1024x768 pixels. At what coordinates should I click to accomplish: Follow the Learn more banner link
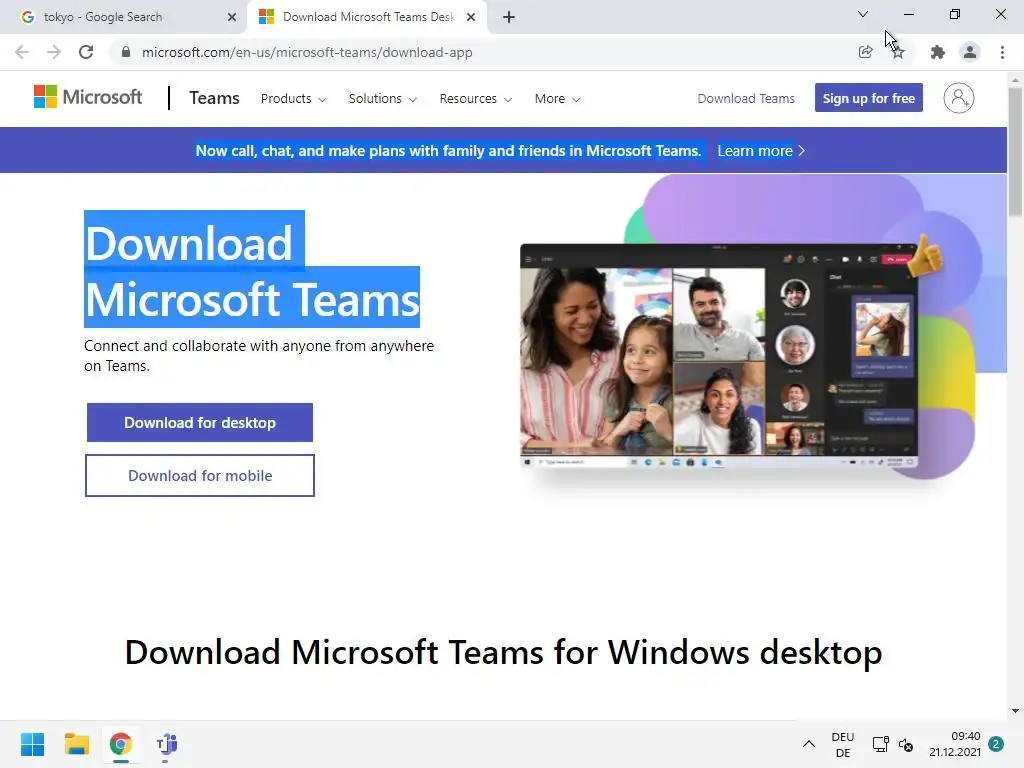click(x=761, y=151)
